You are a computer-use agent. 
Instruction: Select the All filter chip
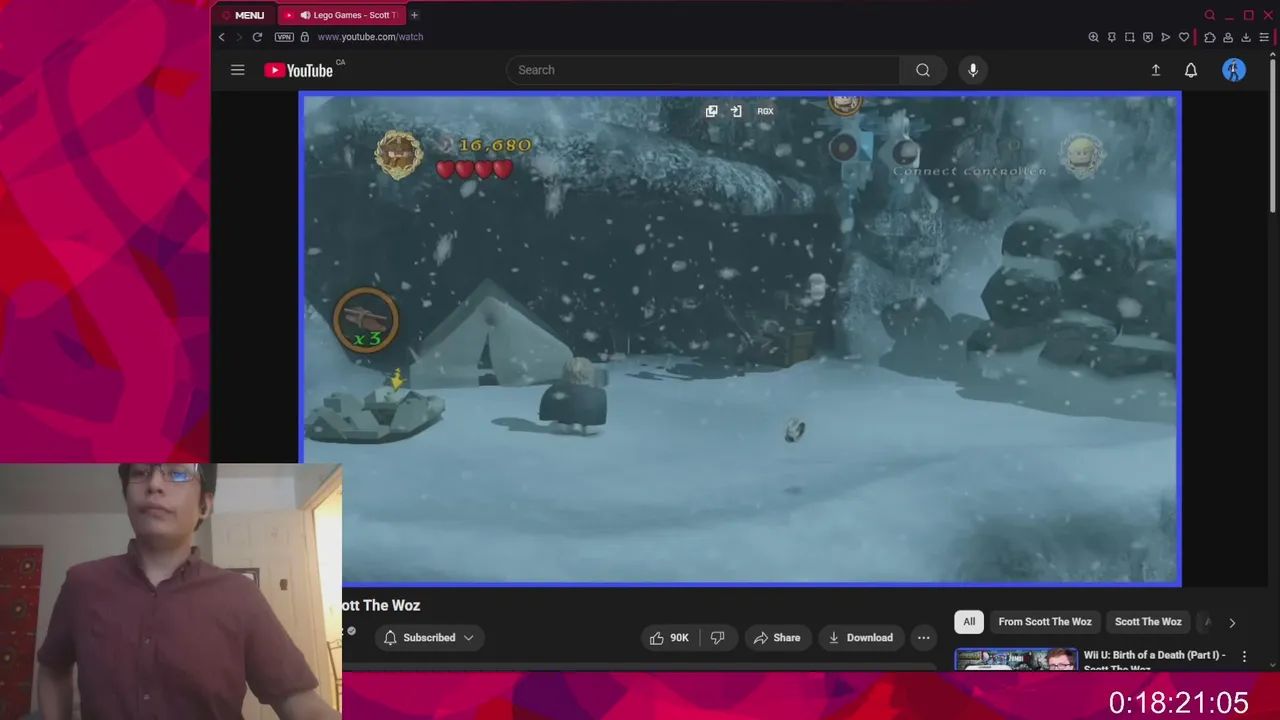(969, 622)
